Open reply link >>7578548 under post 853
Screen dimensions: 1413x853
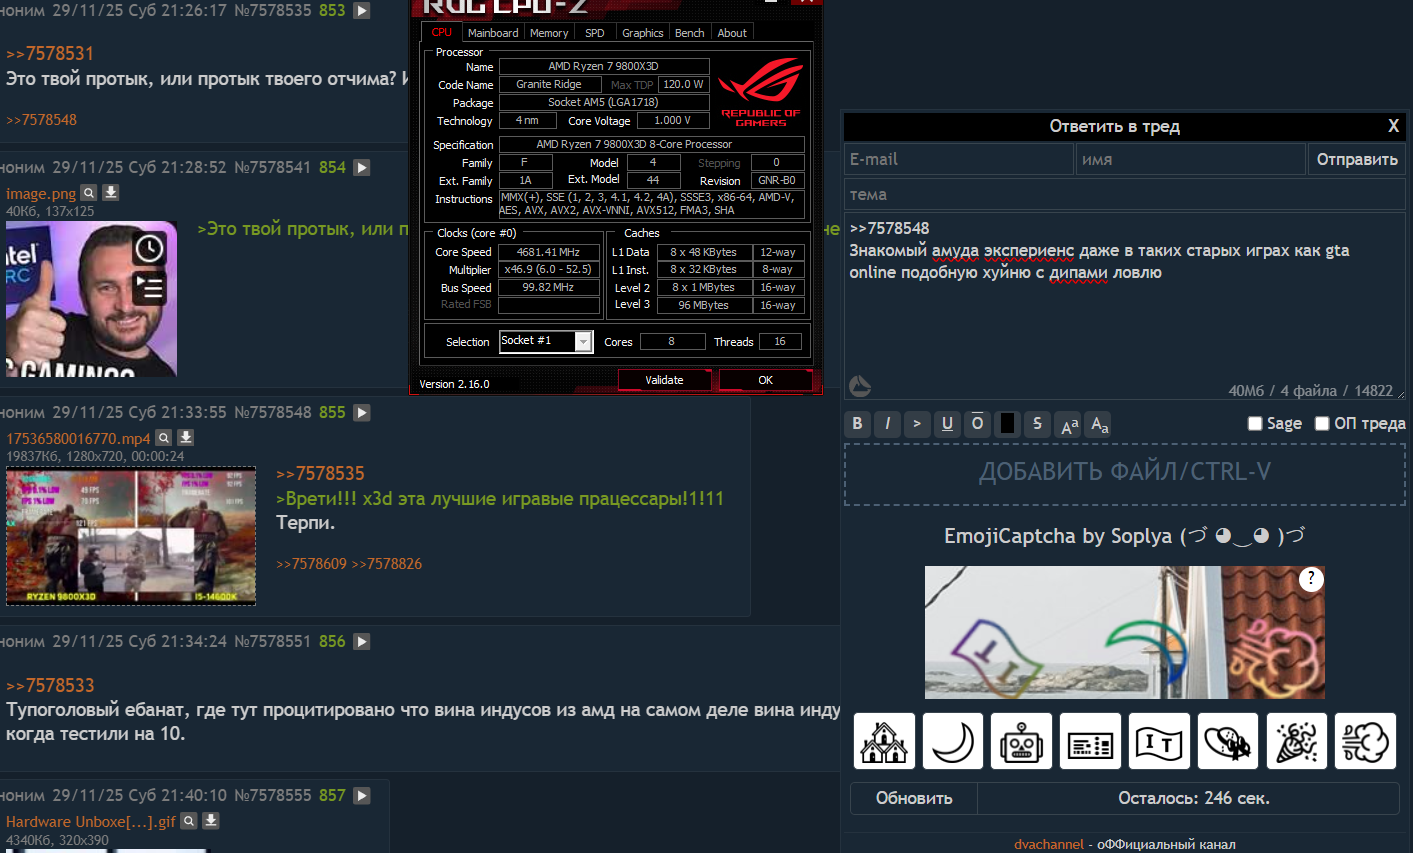(41, 120)
